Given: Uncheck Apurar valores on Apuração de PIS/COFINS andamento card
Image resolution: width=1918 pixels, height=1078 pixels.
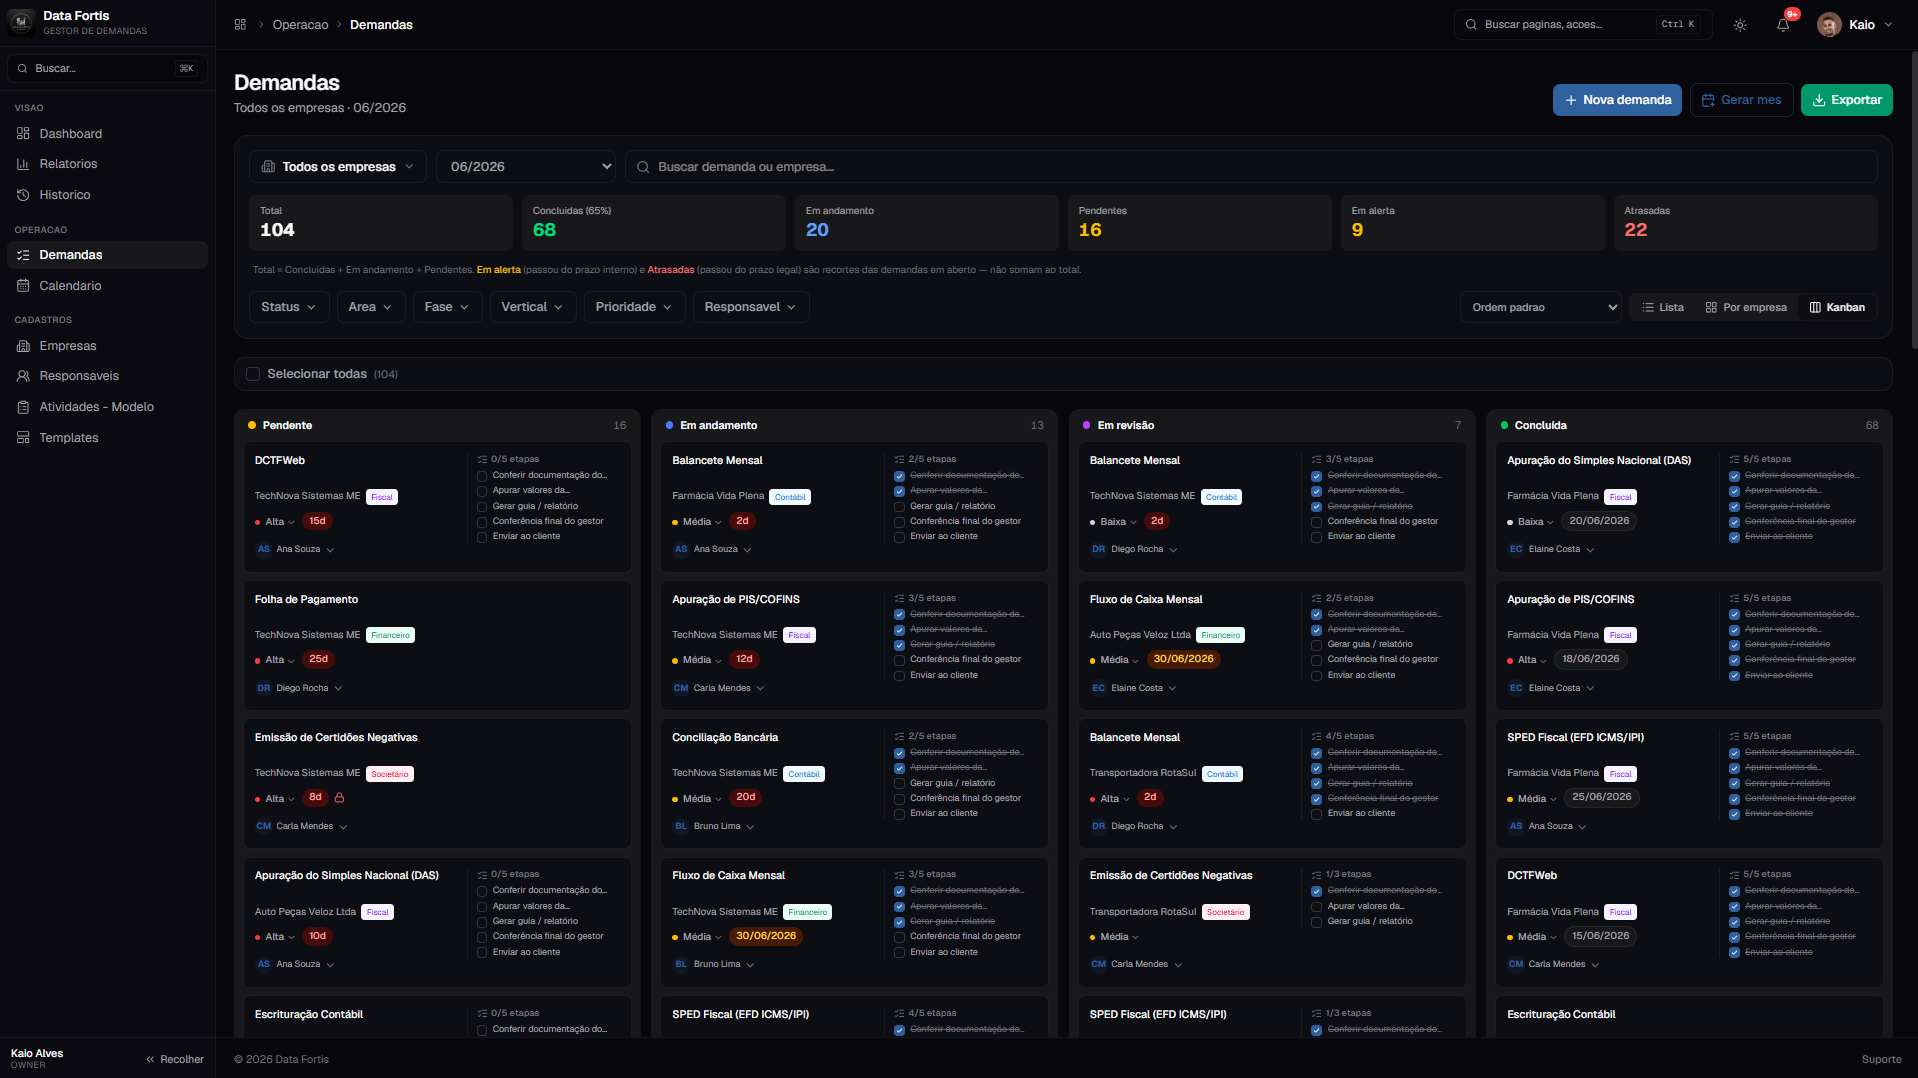Looking at the screenshot, I should (899, 630).
